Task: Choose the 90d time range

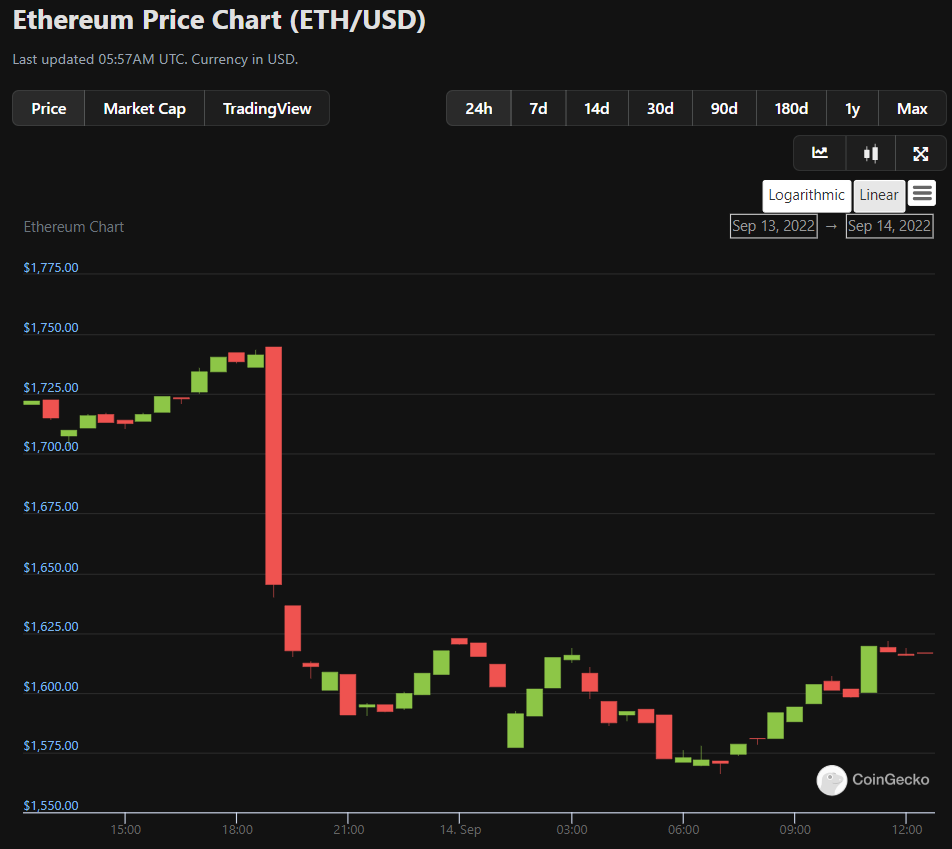Action: [x=724, y=109]
